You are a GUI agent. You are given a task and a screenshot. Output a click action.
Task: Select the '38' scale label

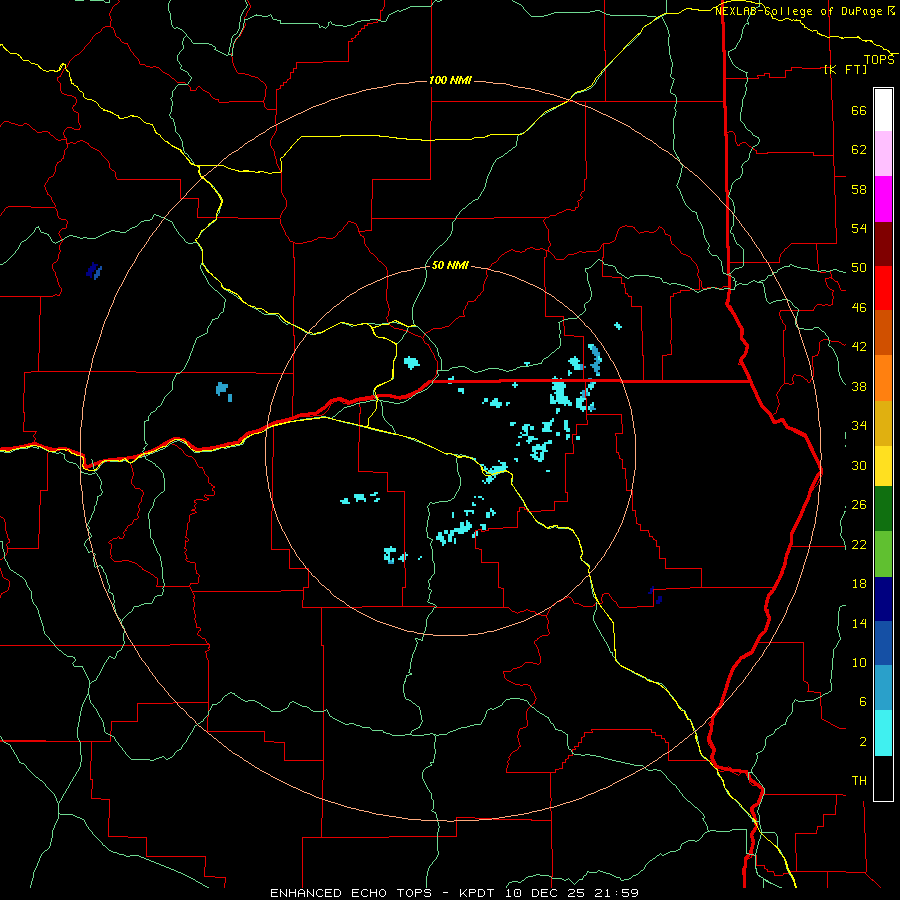click(x=859, y=387)
